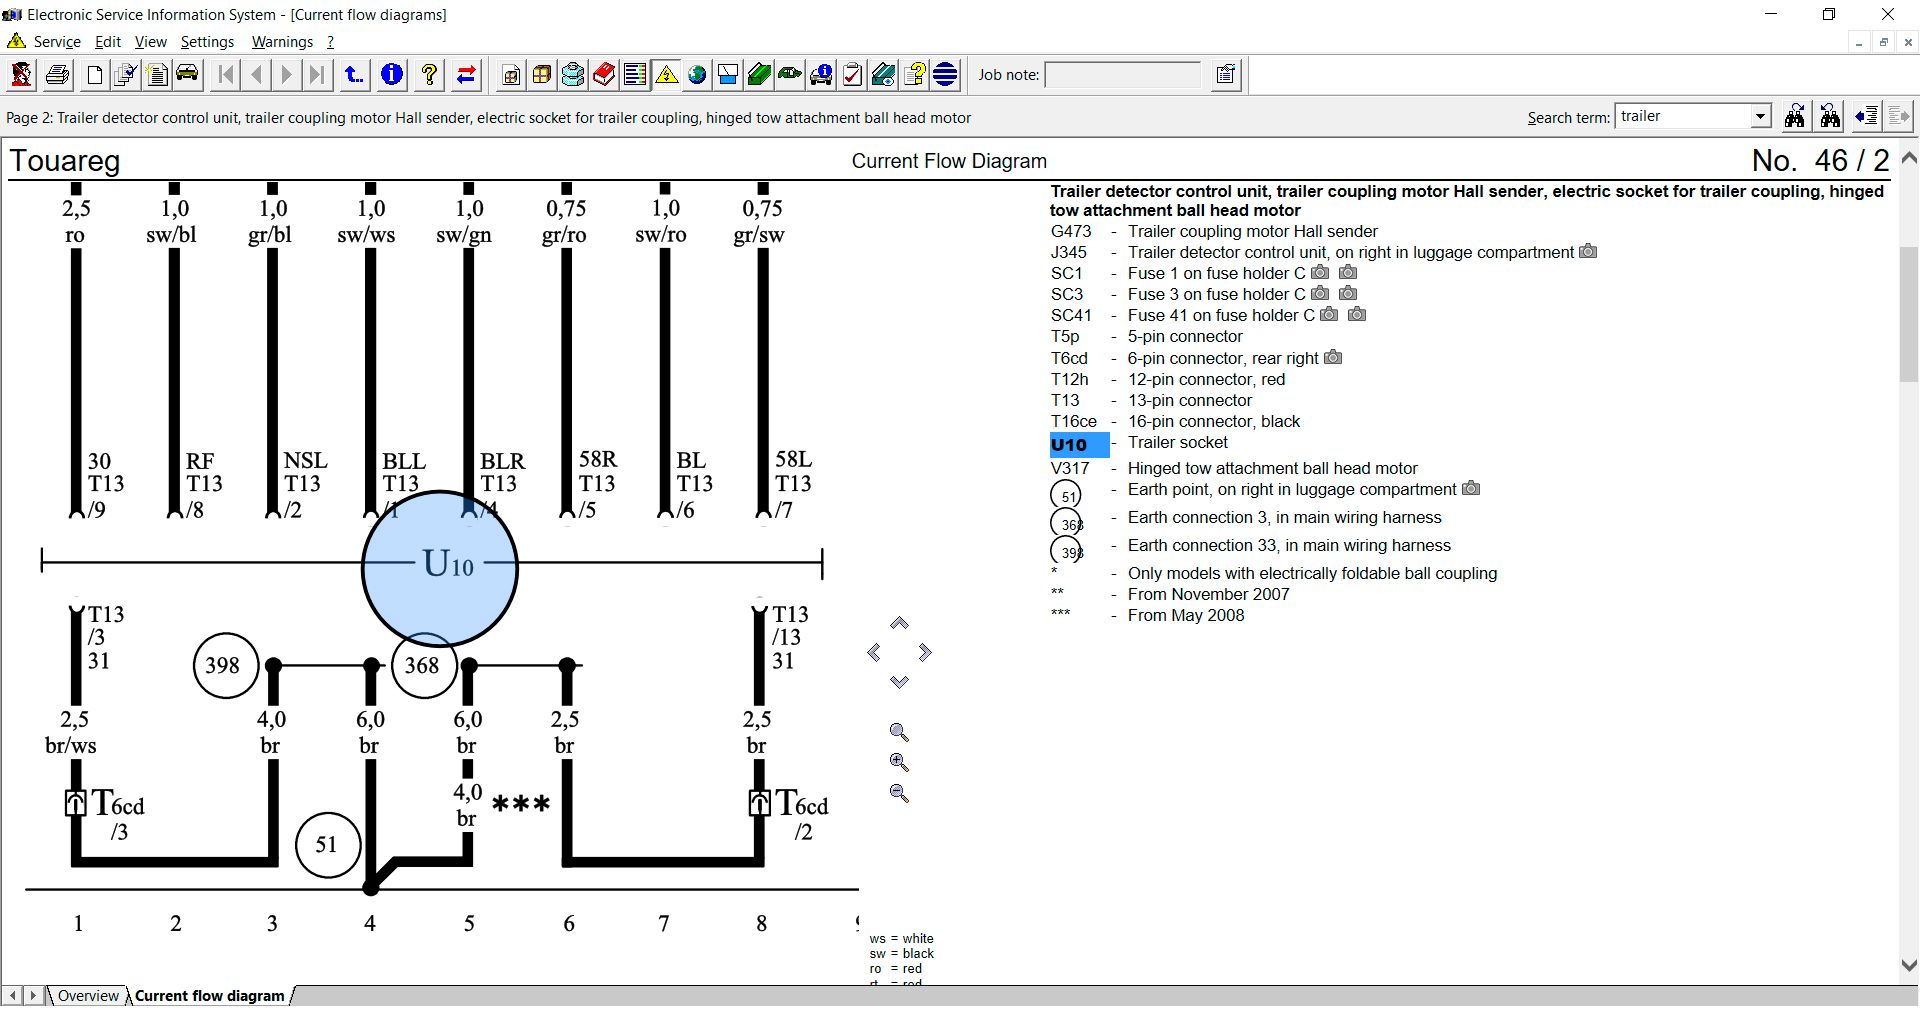Click the red-blue swap arrows icon
This screenshot has width=1920, height=1030.
tap(466, 75)
